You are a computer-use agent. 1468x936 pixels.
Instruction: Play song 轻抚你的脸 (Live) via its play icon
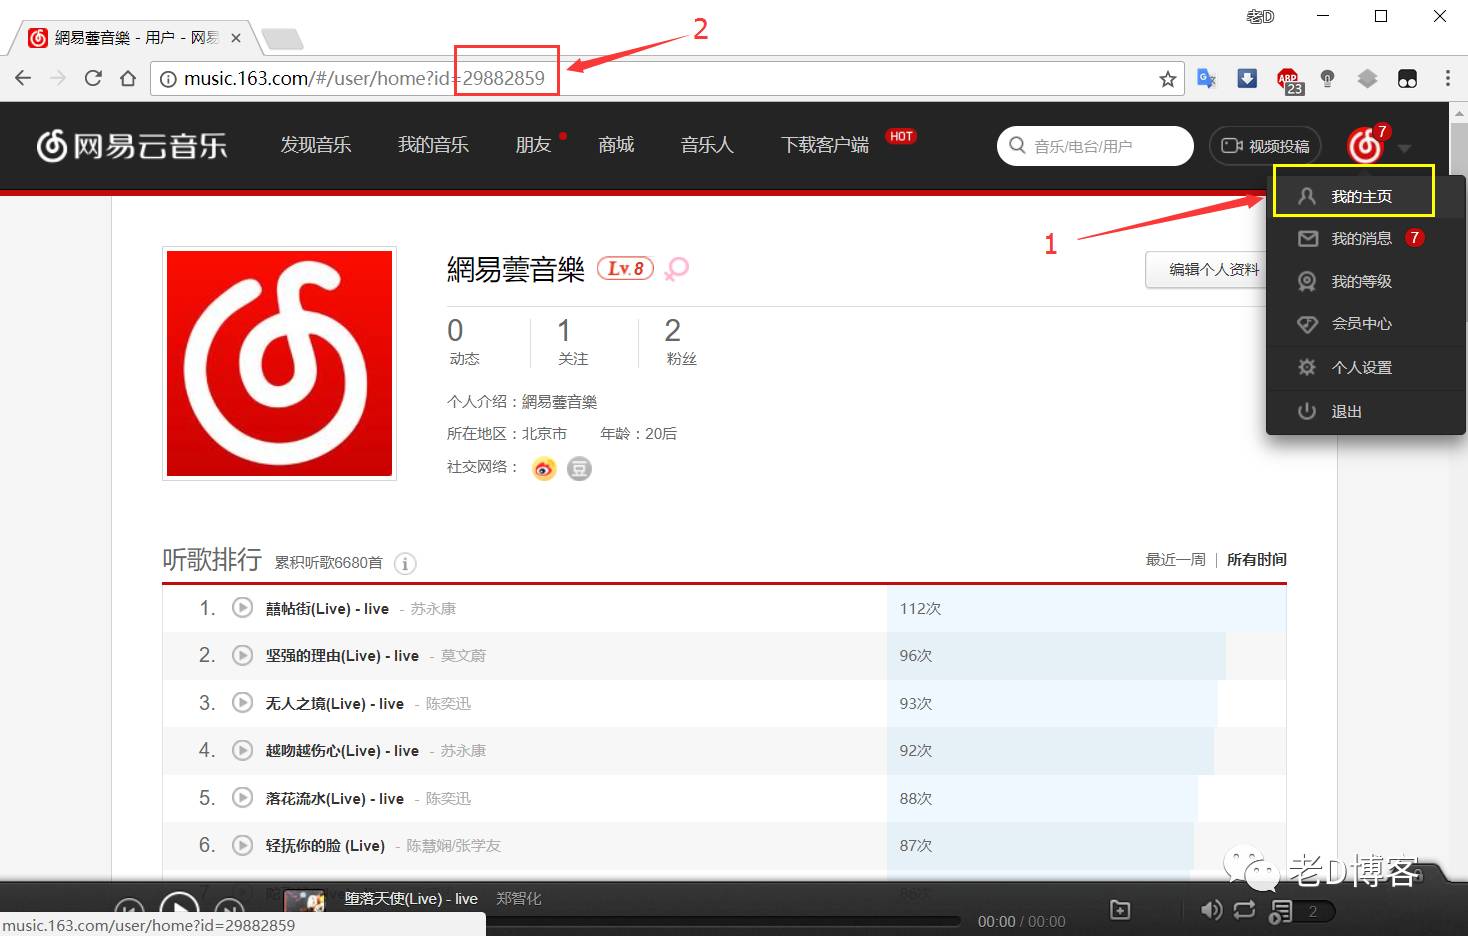[x=242, y=845]
